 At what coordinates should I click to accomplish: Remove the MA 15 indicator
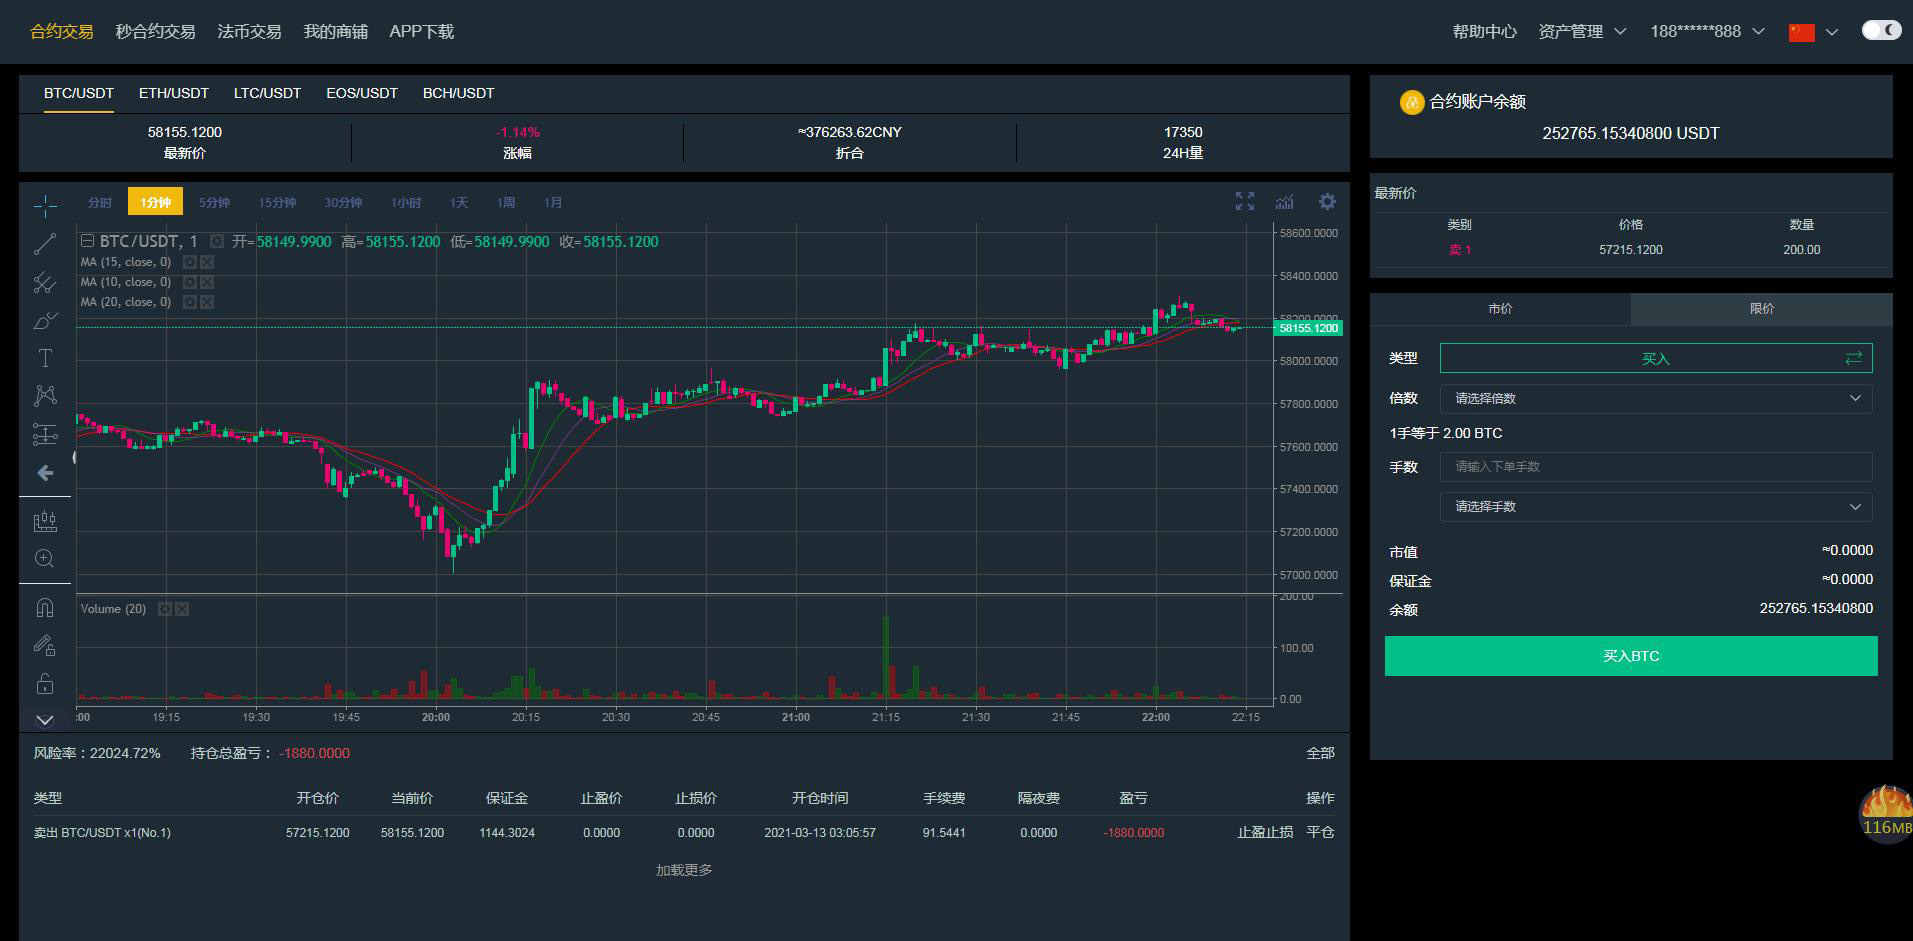[207, 262]
